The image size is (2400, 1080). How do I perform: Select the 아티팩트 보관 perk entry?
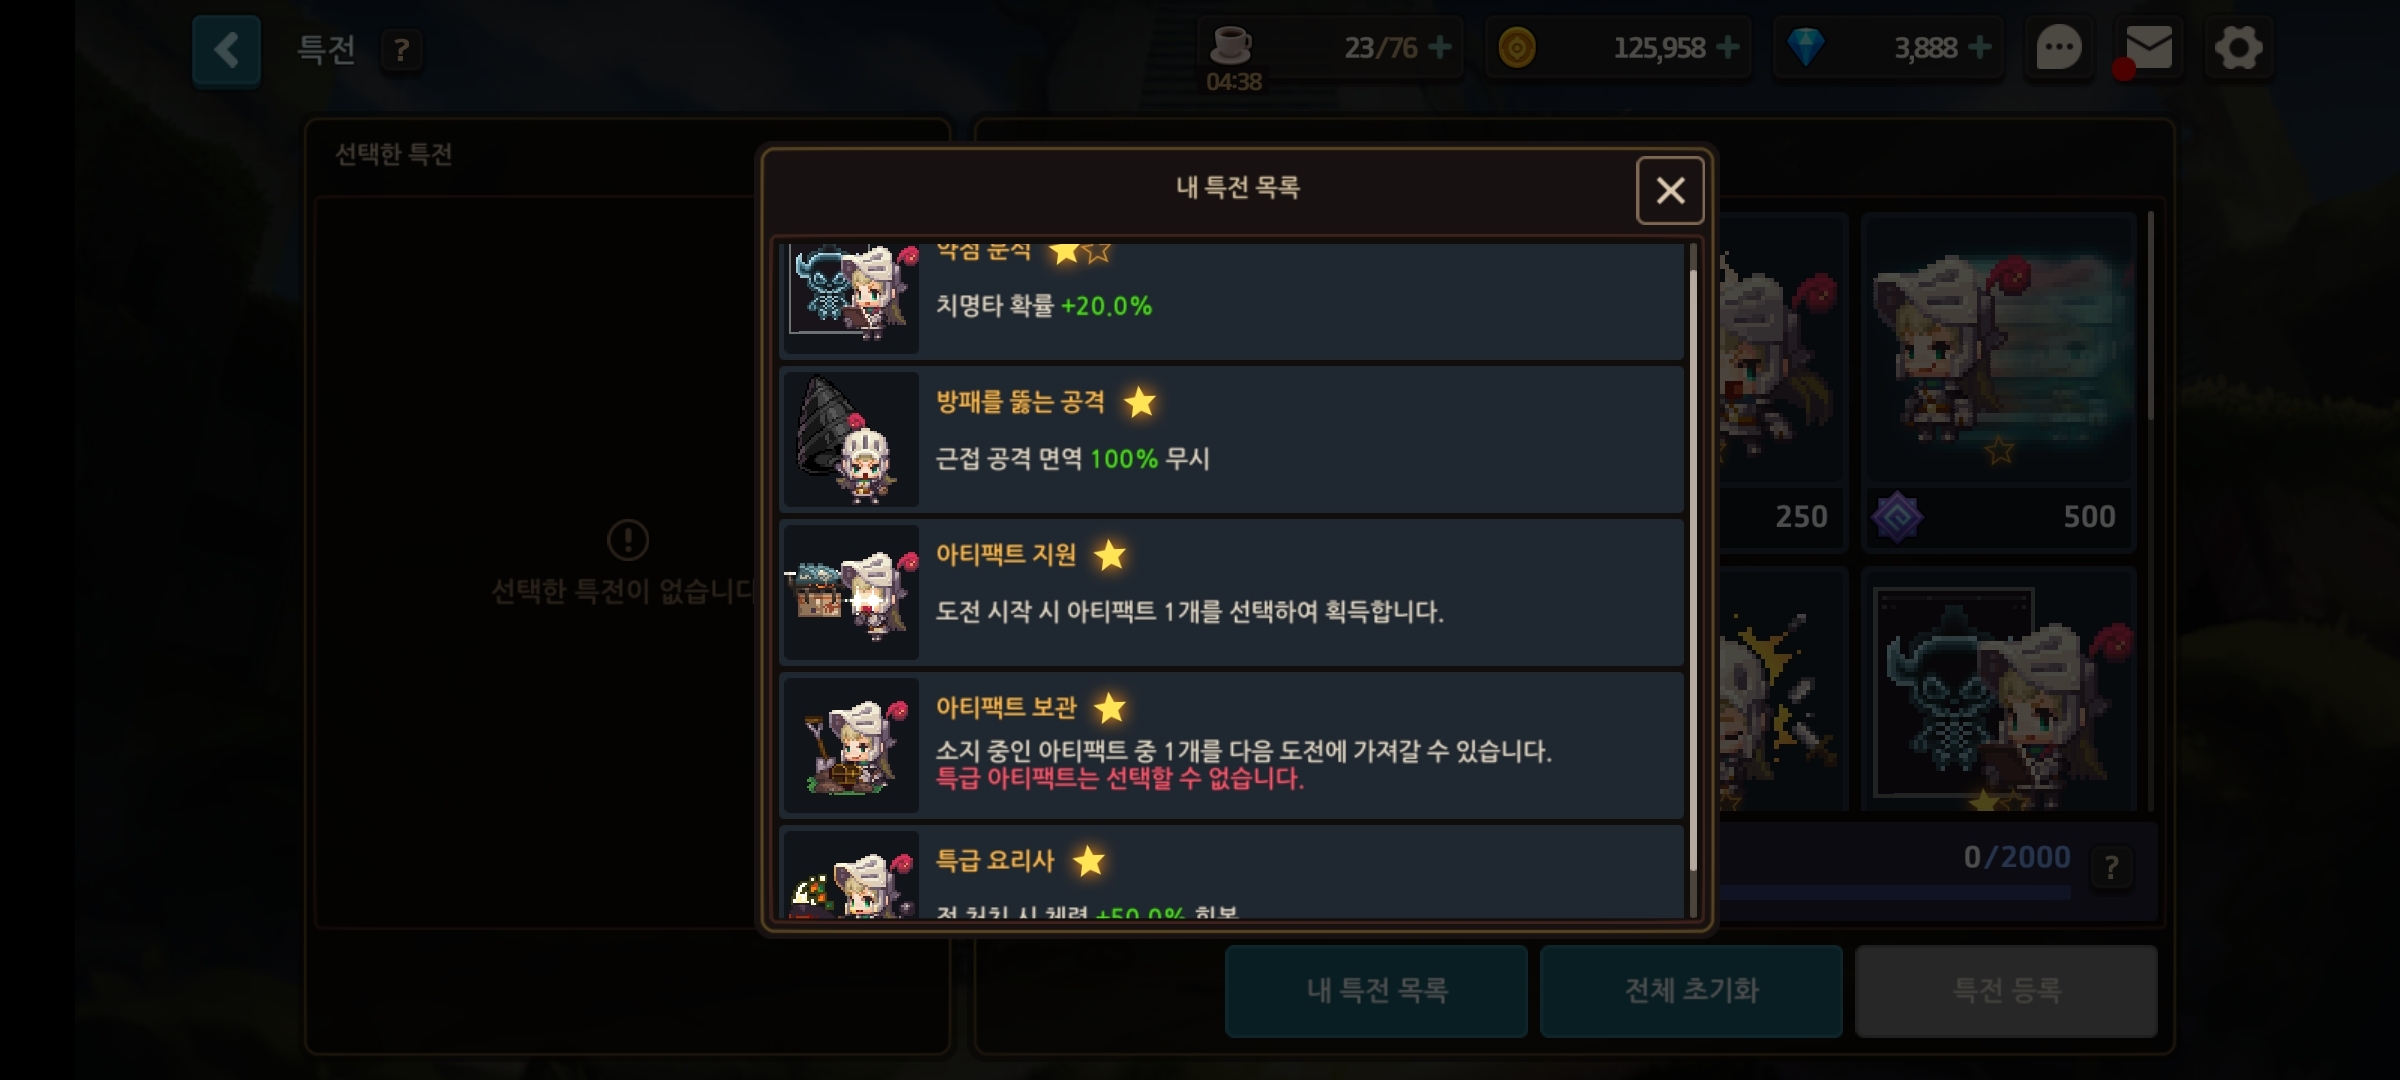click(1232, 746)
